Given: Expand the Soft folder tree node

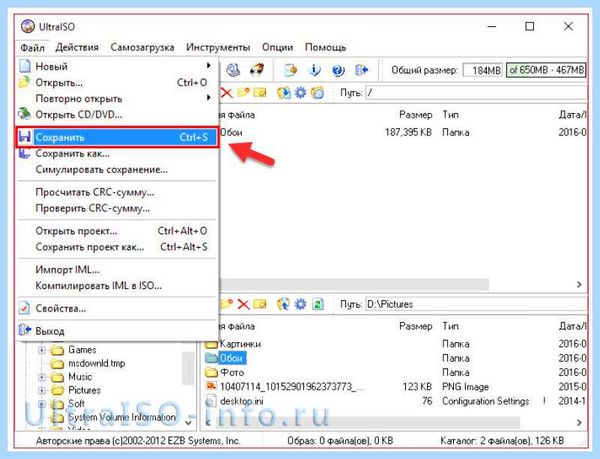Looking at the screenshot, I should (41, 404).
